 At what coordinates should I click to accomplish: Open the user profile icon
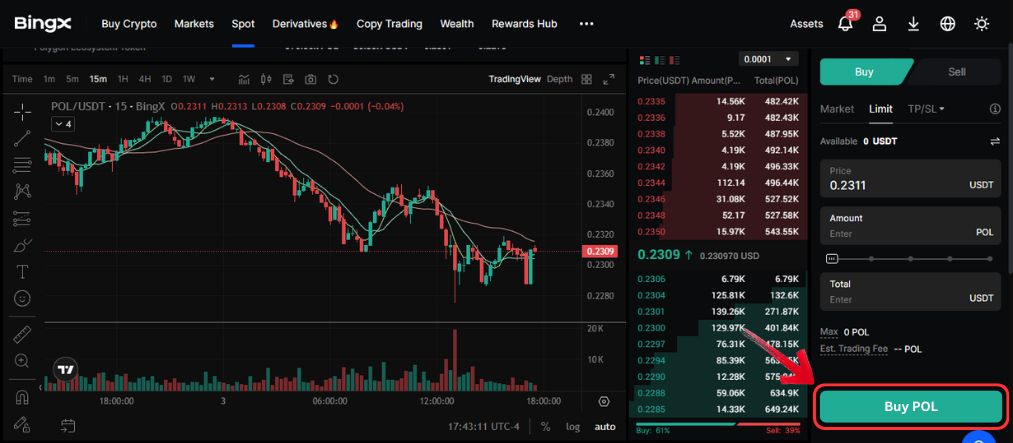(879, 24)
